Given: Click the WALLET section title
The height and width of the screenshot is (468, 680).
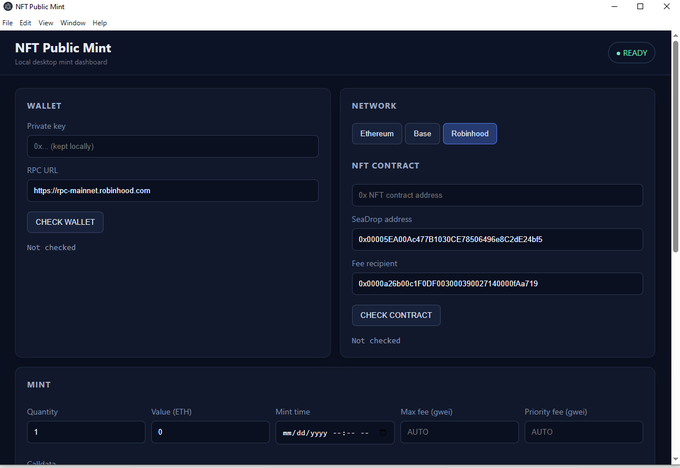Looking at the screenshot, I should click(44, 106).
